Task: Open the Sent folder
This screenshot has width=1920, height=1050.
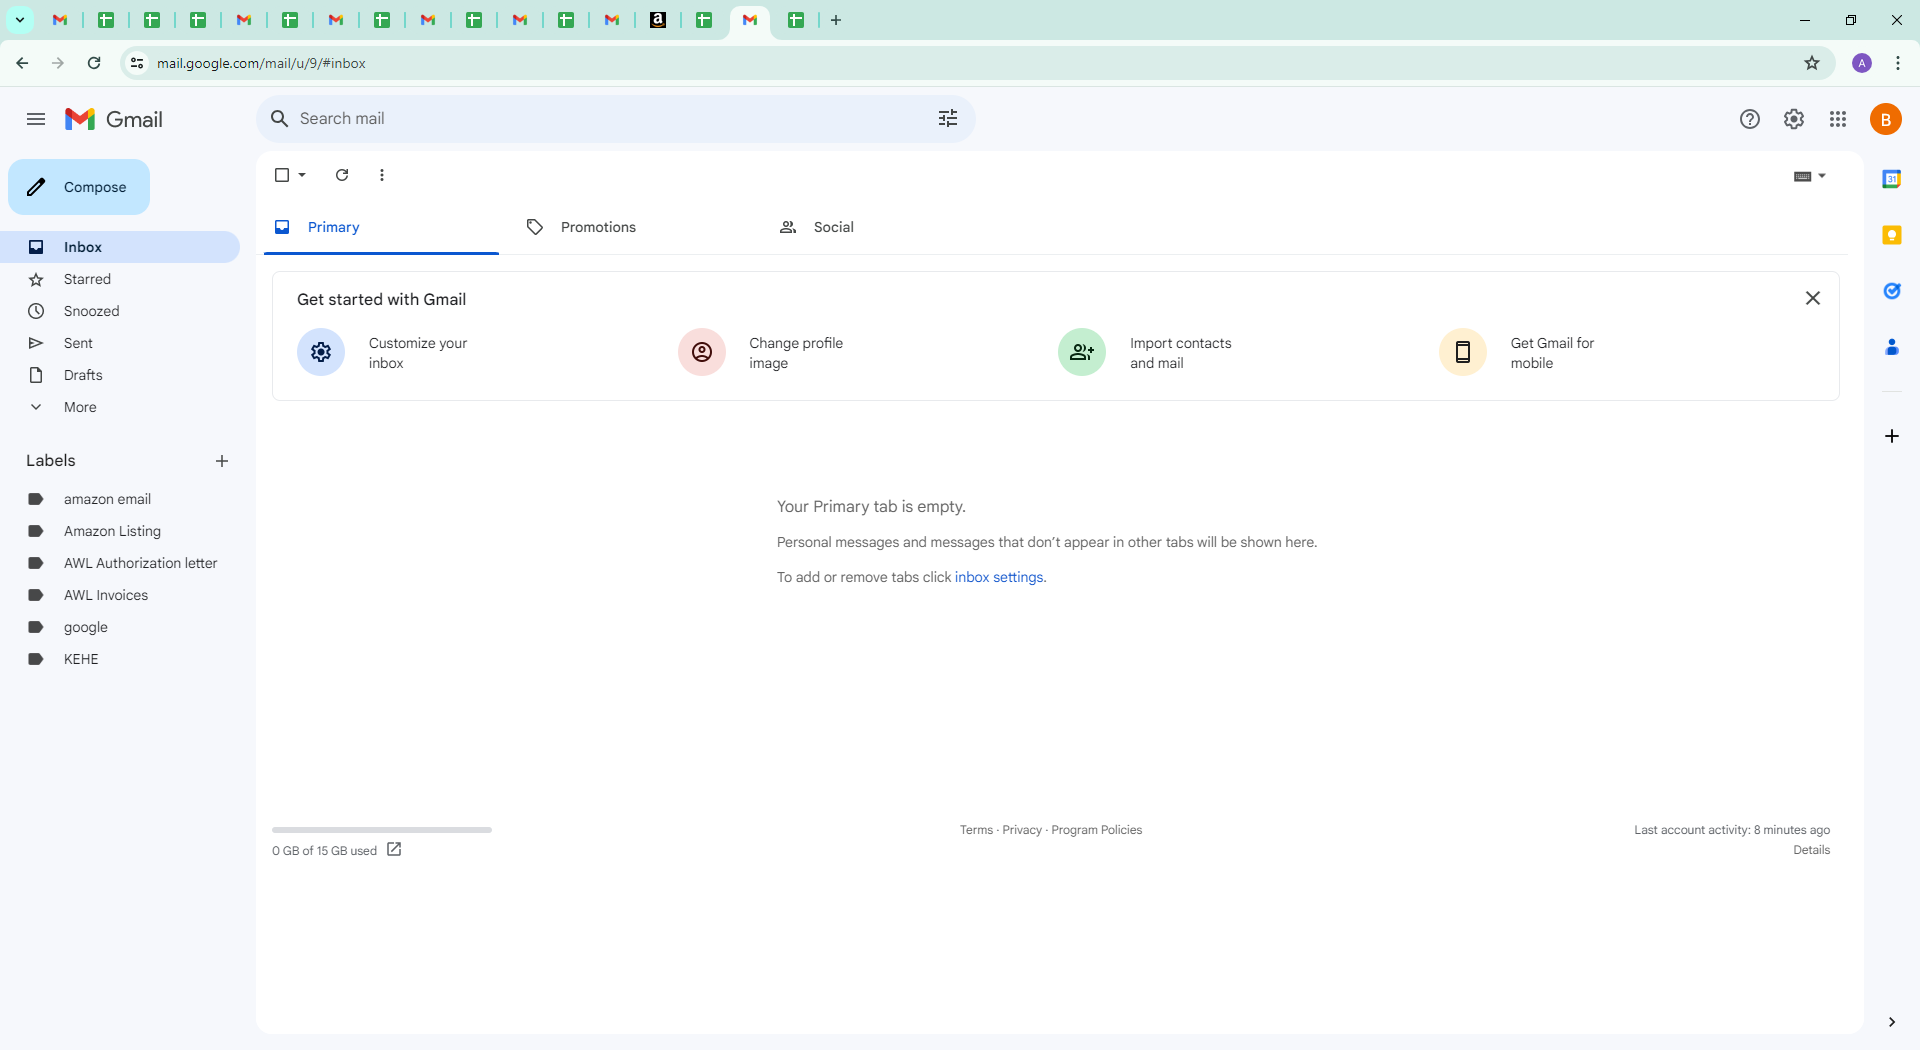Action: (120, 343)
